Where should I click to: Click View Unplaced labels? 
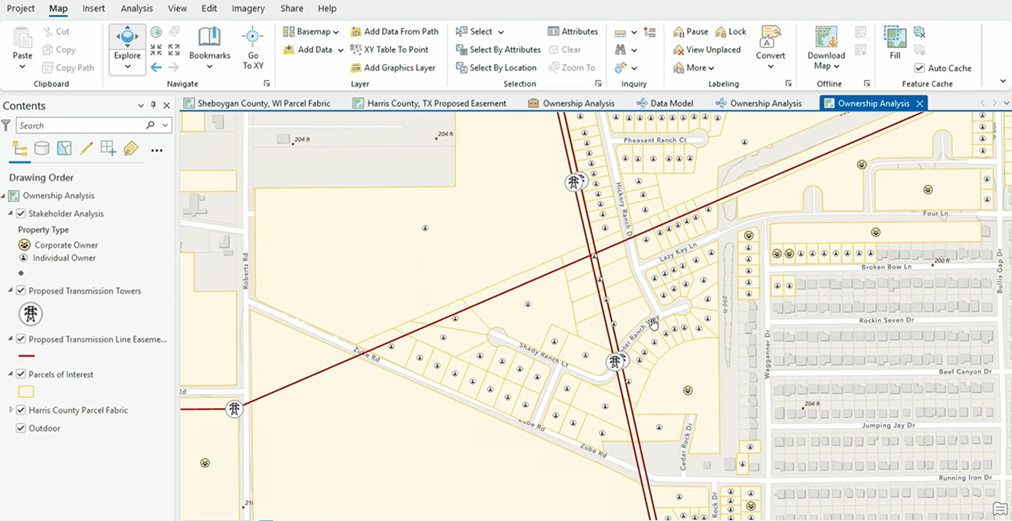pos(706,49)
